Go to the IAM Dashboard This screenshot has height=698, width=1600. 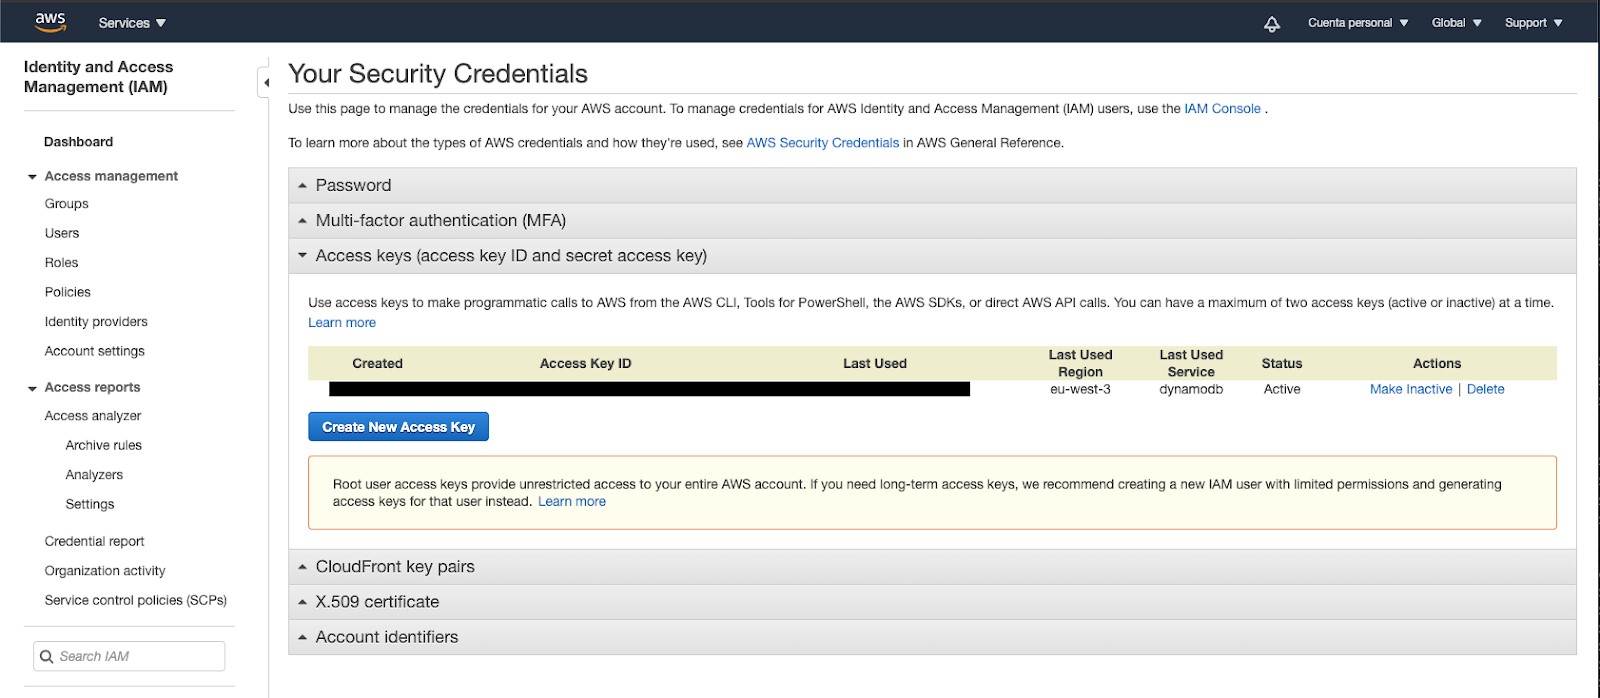[x=78, y=142]
